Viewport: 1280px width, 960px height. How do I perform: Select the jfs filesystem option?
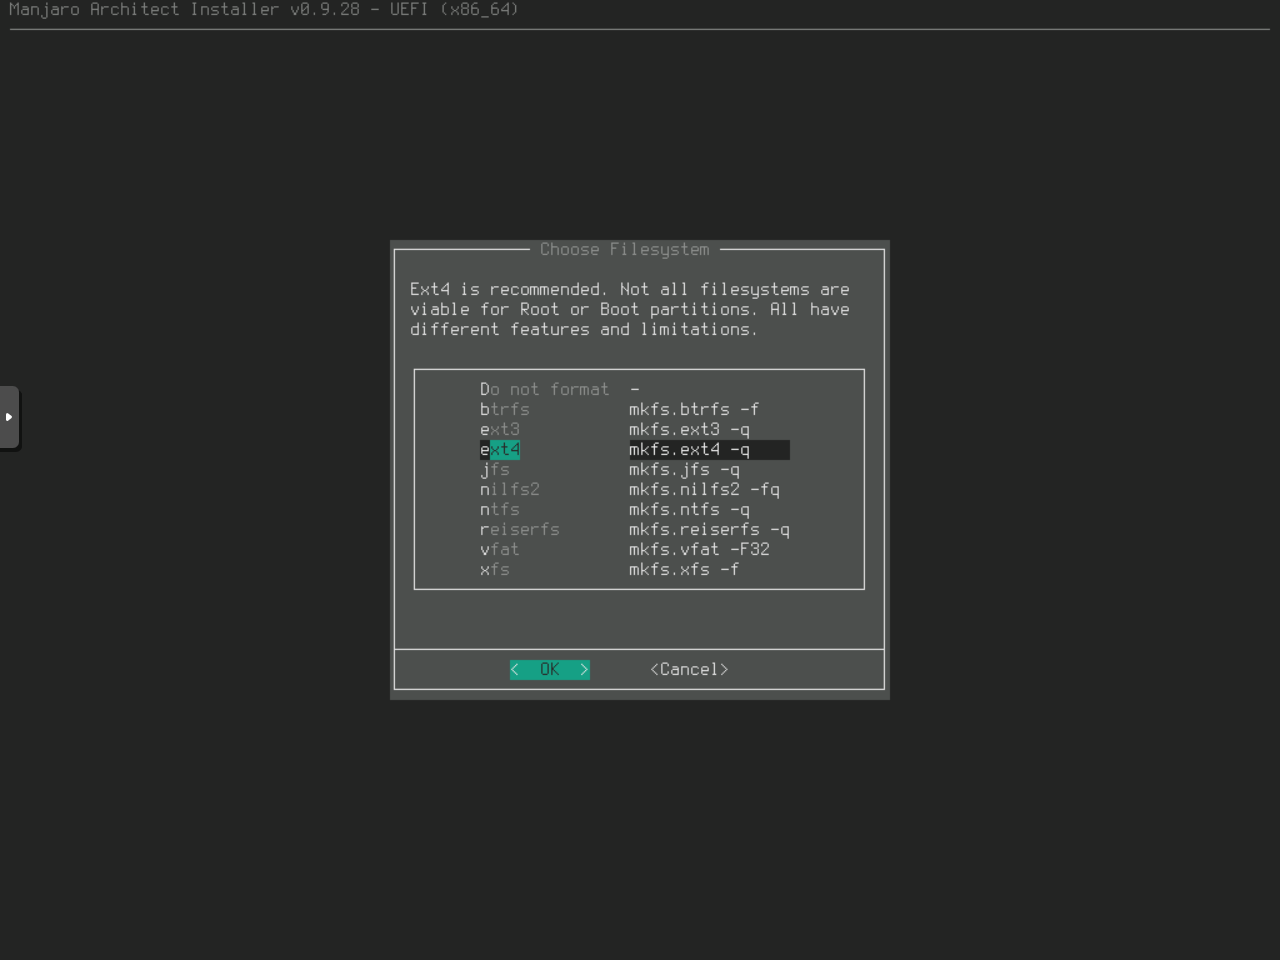[495, 469]
